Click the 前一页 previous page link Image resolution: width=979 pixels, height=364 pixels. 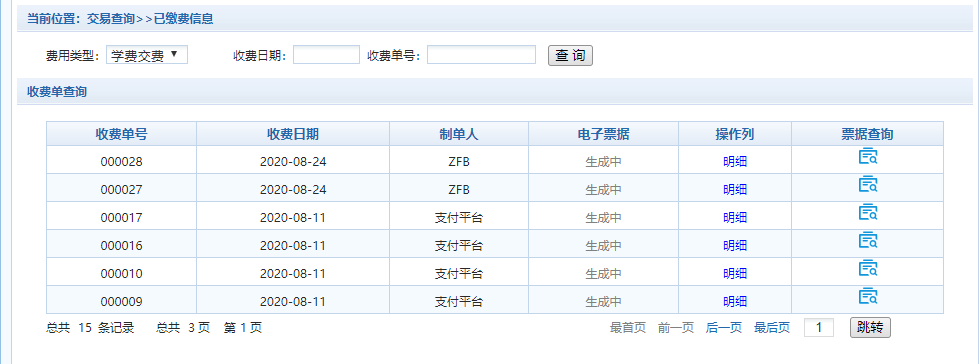tap(676, 328)
